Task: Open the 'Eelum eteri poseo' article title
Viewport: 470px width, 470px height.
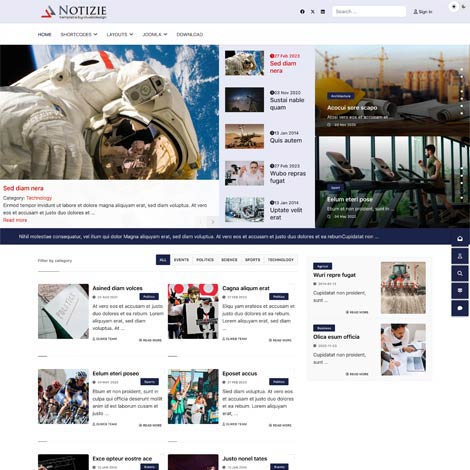Action: click(116, 373)
